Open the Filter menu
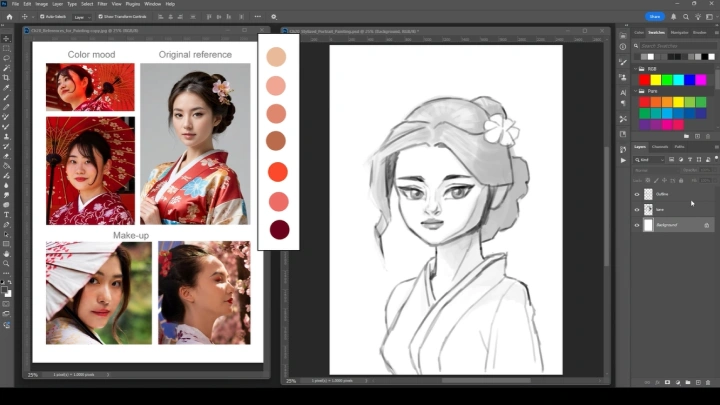The image size is (720, 405). [x=102, y=4]
